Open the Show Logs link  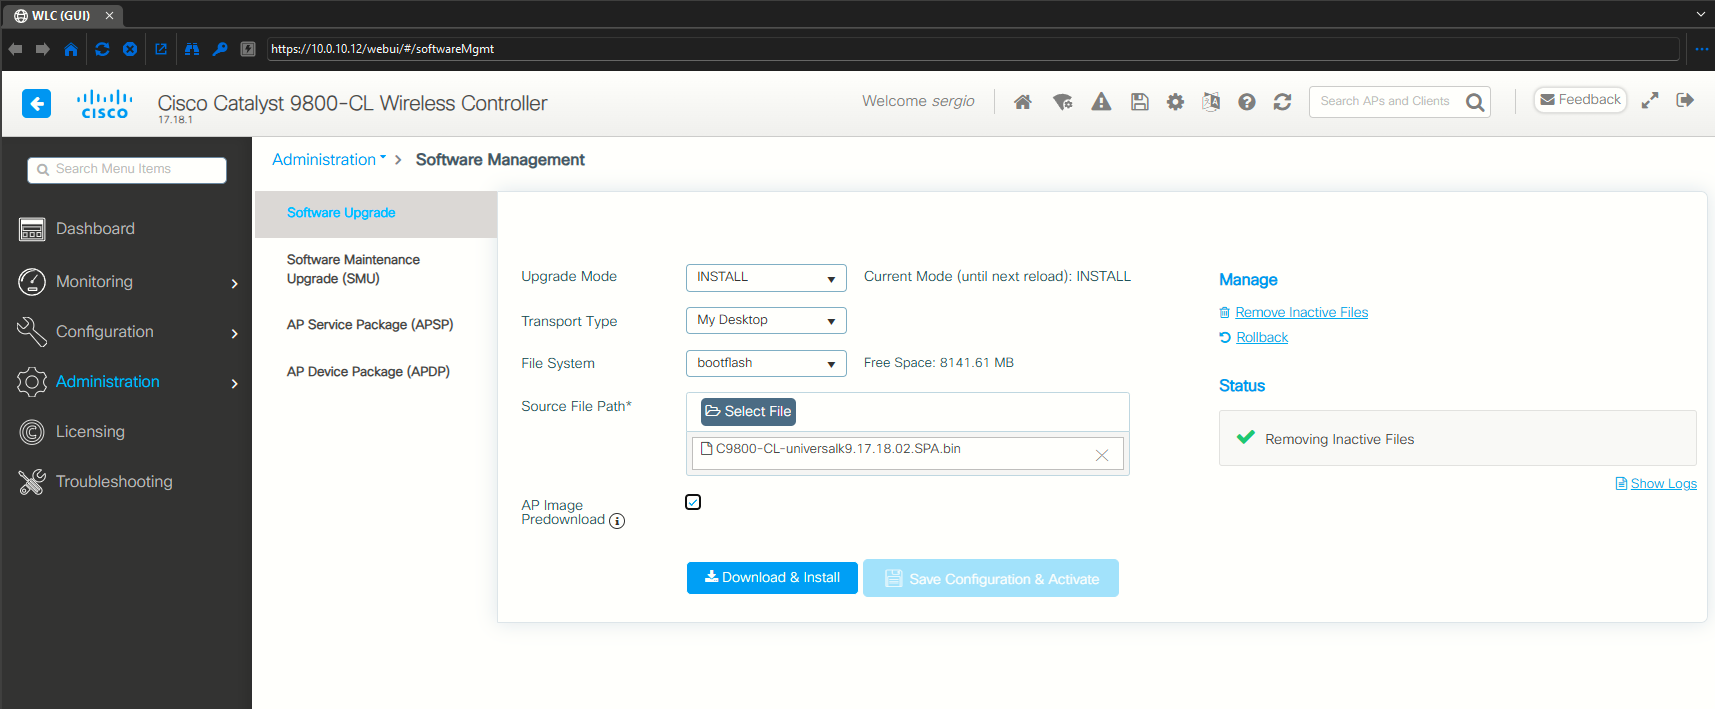click(x=1663, y=484)
